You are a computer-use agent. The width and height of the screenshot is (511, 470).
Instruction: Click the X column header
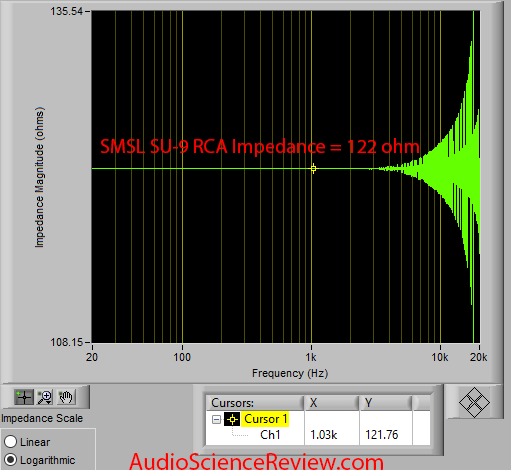(331, 403)
